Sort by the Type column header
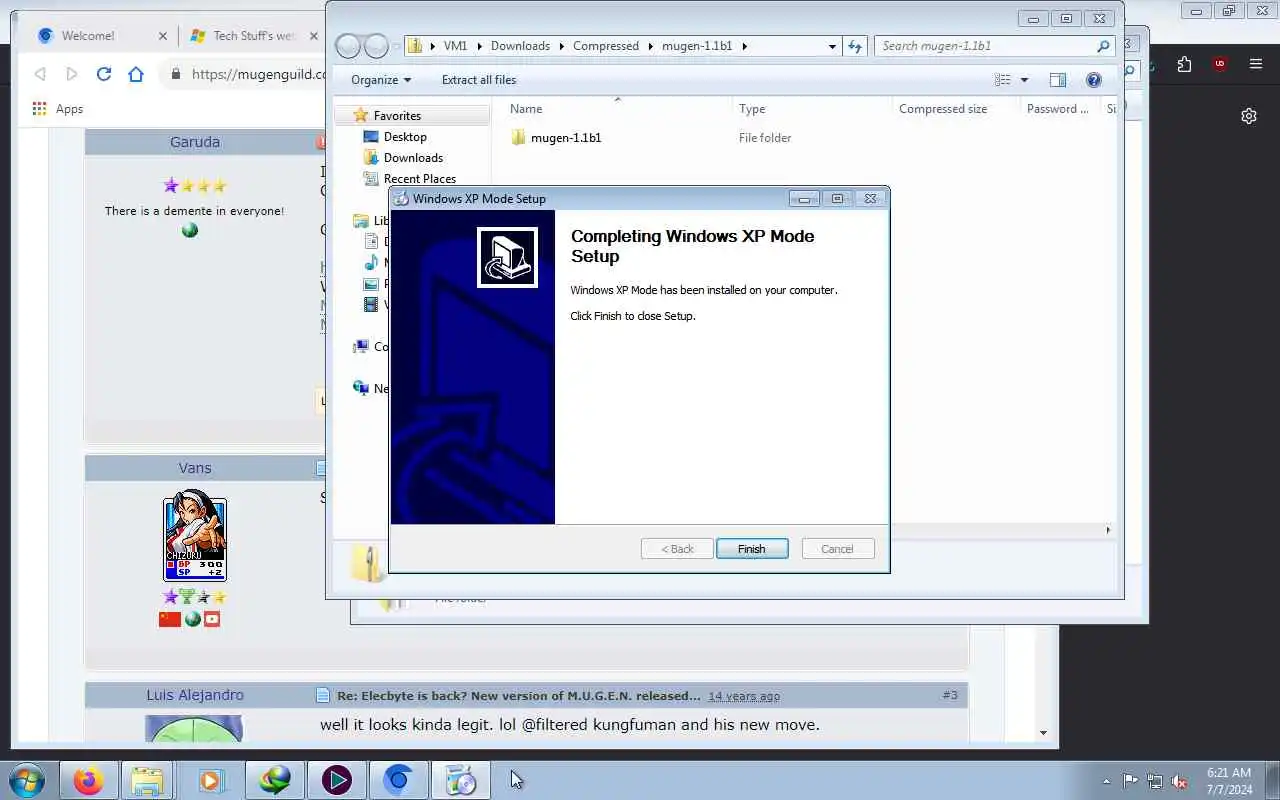The width and height of the screenshot is (1280, 800). pyautogui.click(x=752, y=109)
